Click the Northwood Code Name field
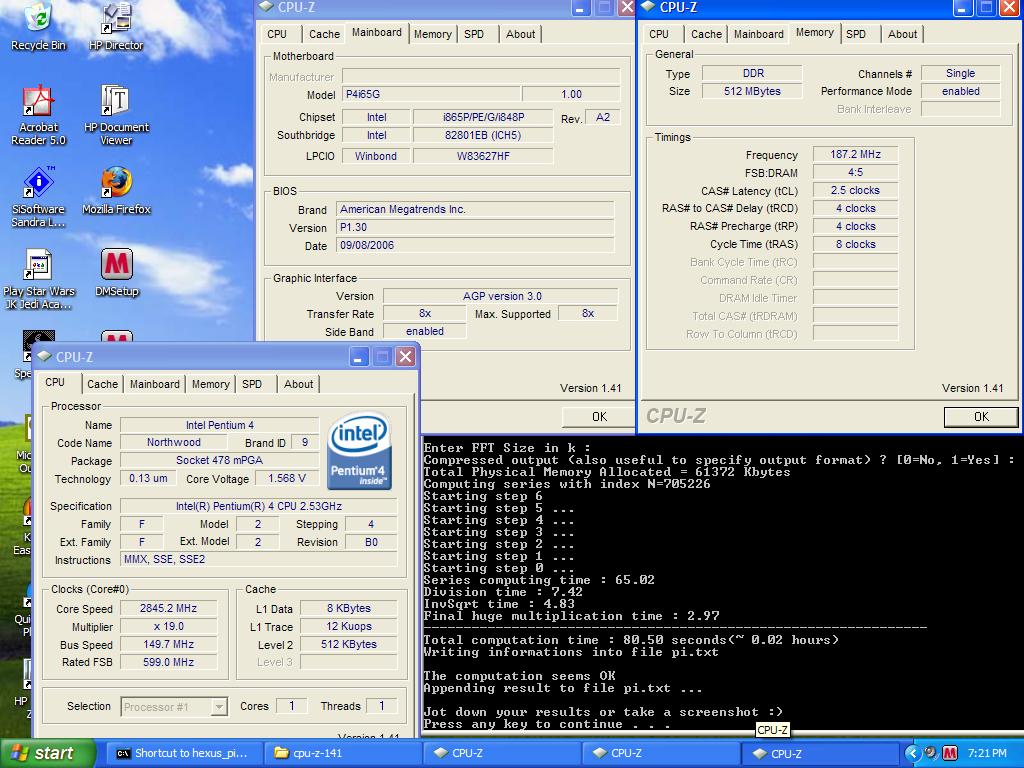Image resolution: width=1024 pixels, height=768 pixels. pos(173,442)
